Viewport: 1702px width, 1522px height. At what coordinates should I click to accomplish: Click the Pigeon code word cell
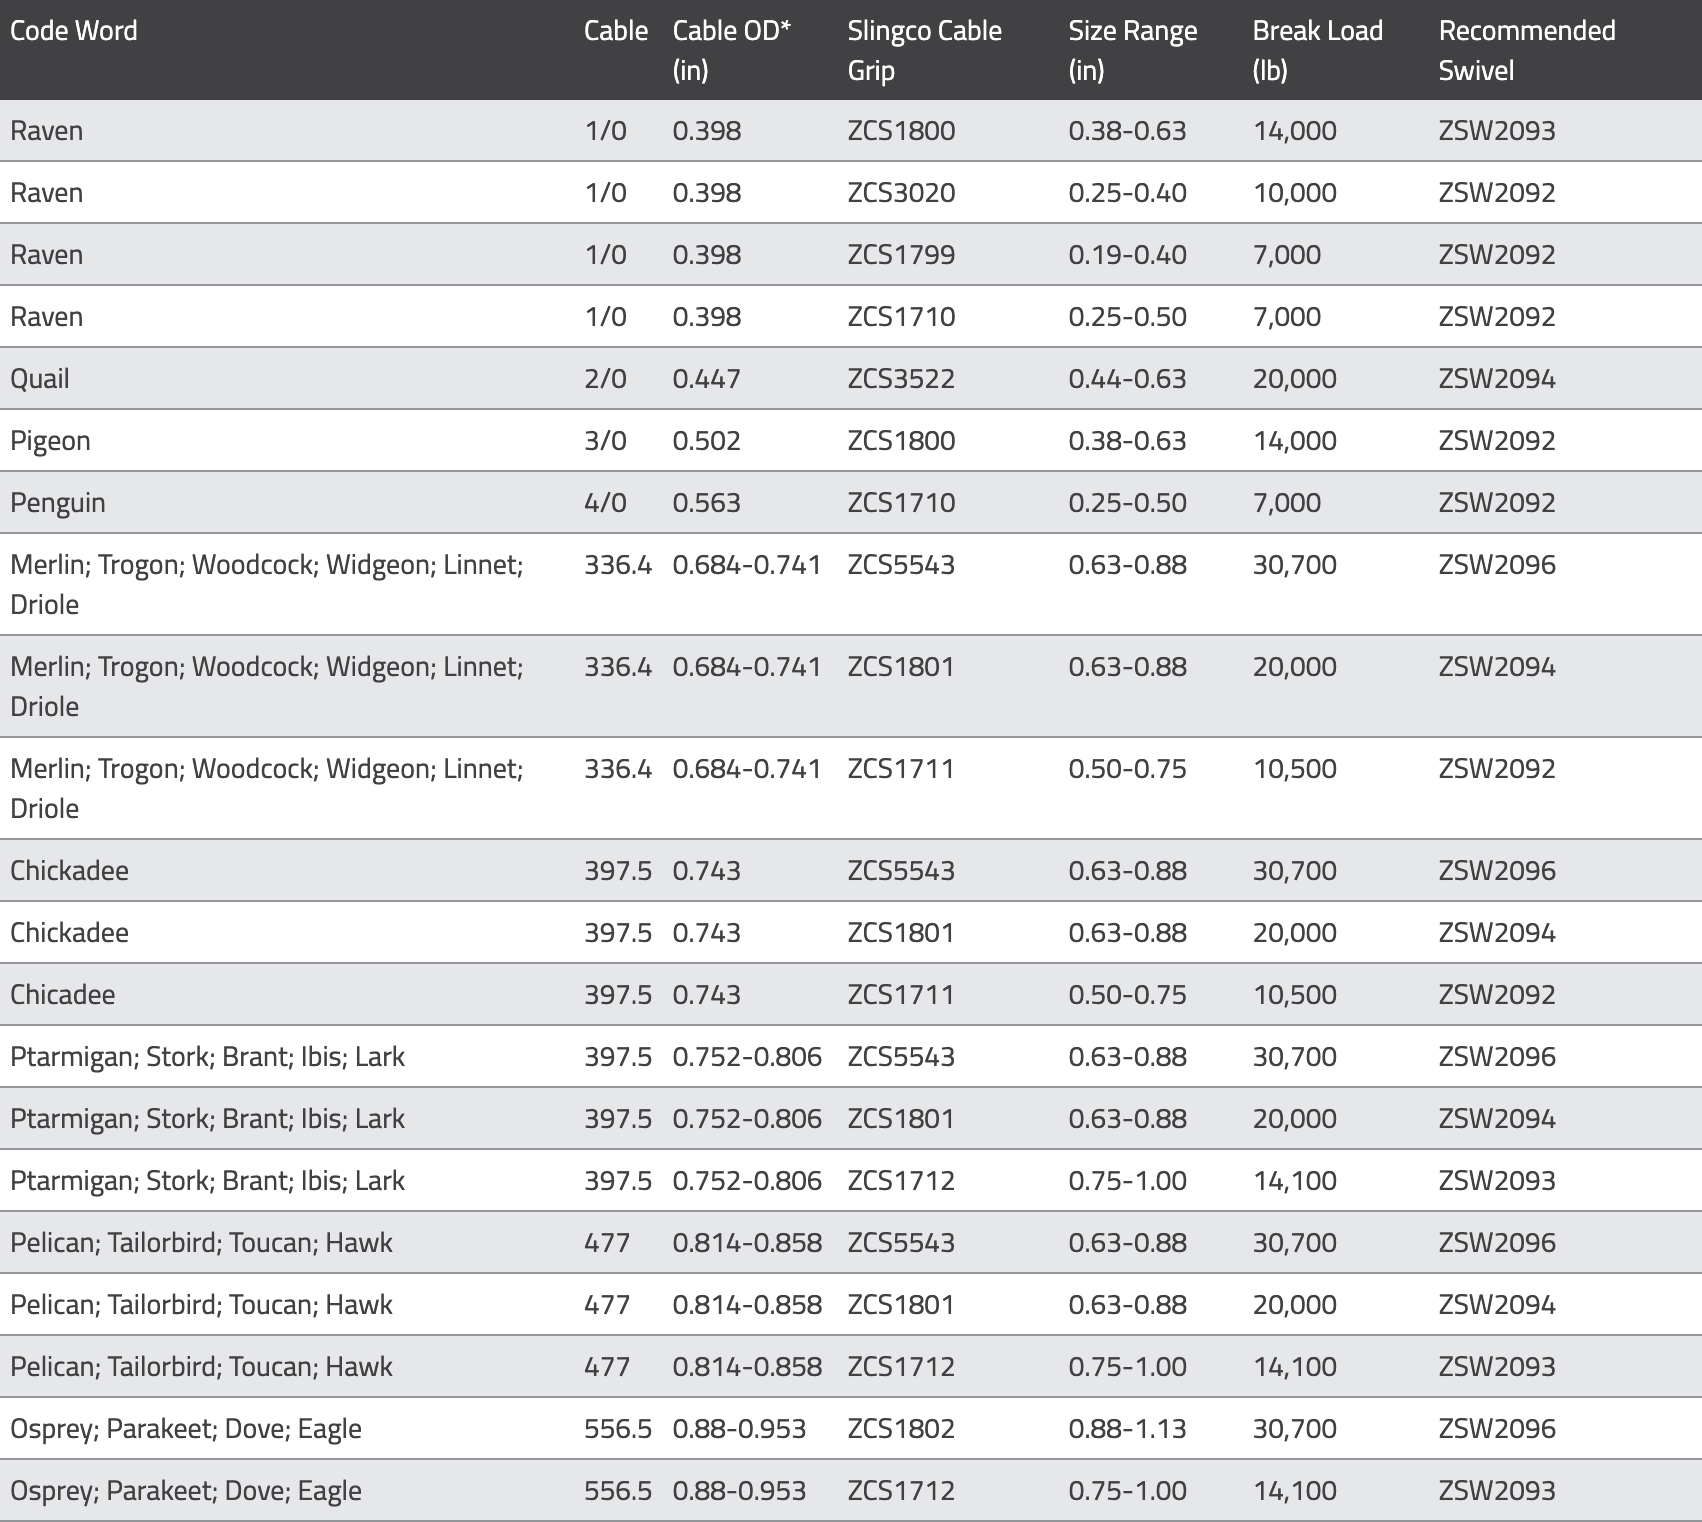click(50, 441)
